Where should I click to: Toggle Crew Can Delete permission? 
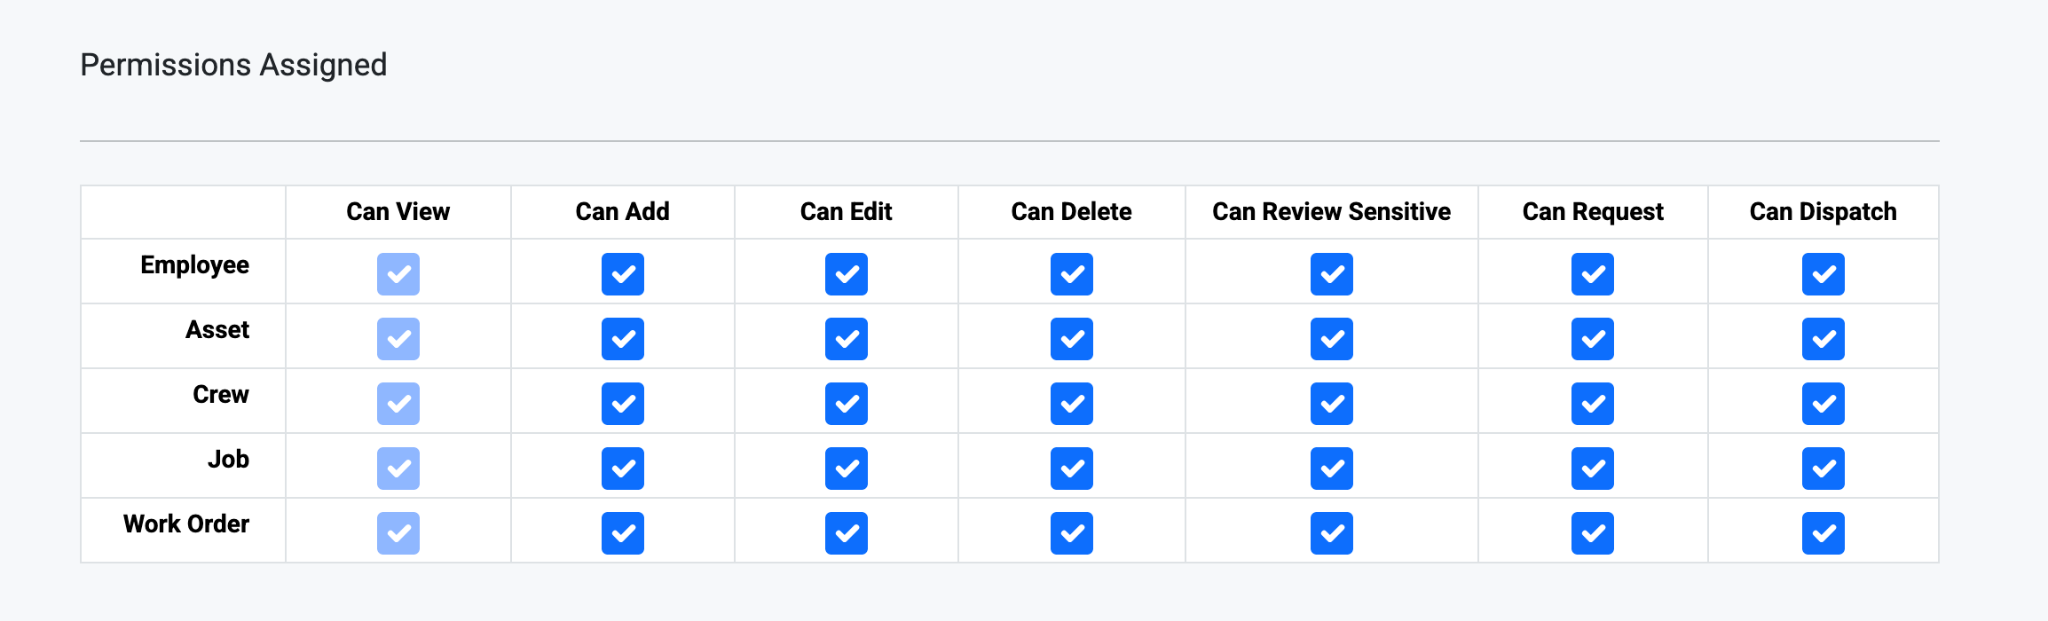coord(1071,404)
